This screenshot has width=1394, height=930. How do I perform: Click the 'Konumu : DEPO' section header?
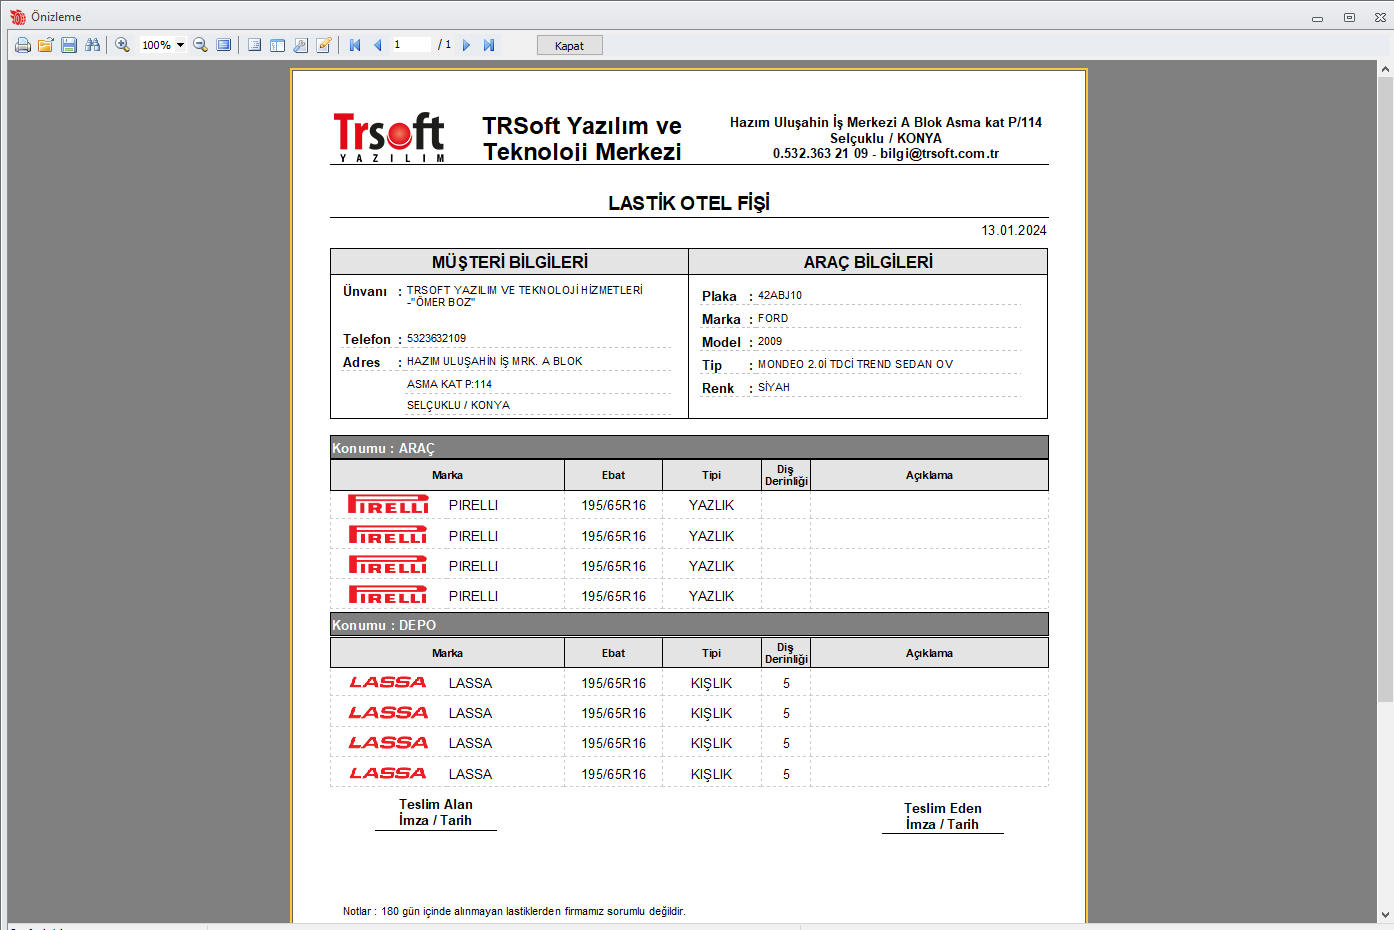click(x=689, y=624)
